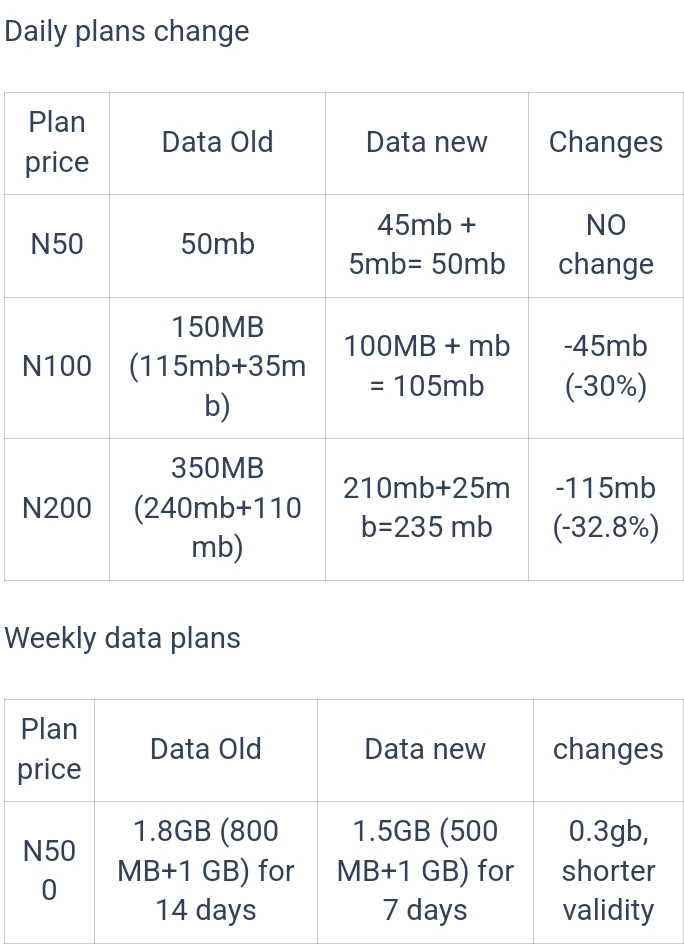684x949 pixels.
Task: Select the weekly N500 plan price cell
Action: pos(49,872)
